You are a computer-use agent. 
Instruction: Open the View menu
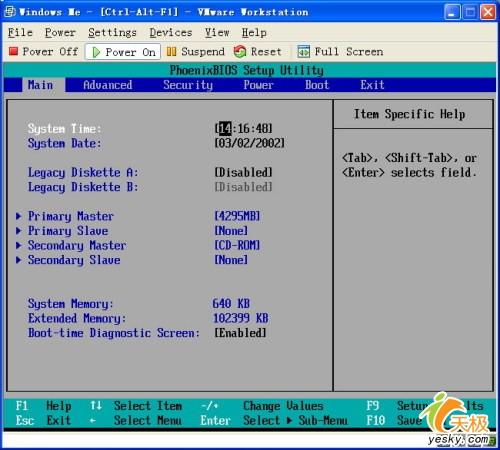point(217,32)
